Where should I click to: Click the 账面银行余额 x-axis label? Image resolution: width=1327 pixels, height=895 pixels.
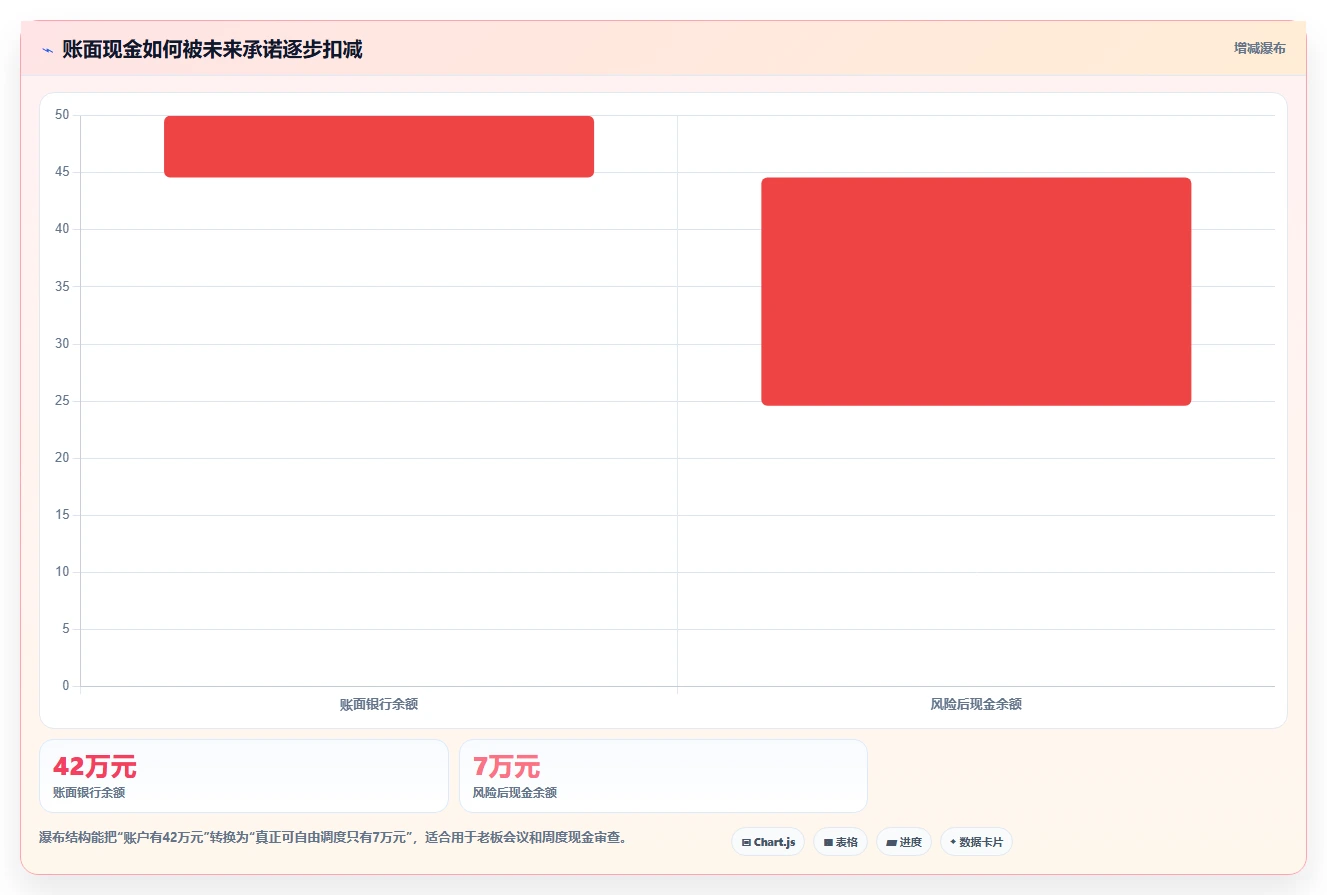coord(379,704)
